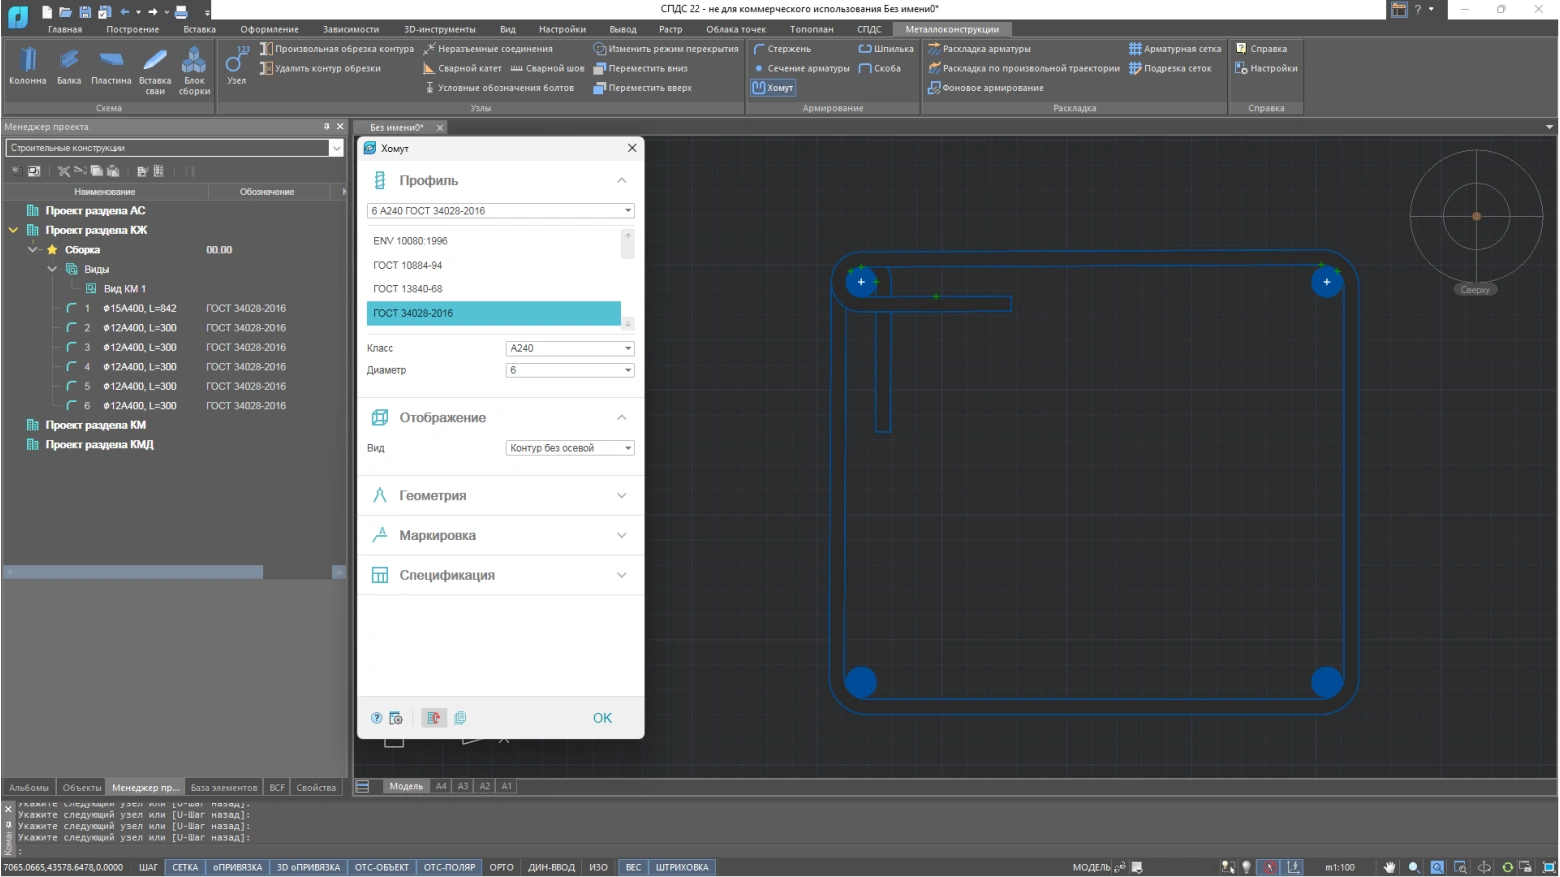Open the Класс dropdown showing A240

point(570,348)
